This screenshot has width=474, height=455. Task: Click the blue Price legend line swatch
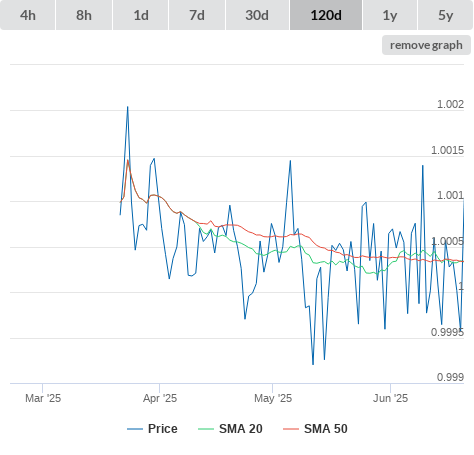pos(135,429)
